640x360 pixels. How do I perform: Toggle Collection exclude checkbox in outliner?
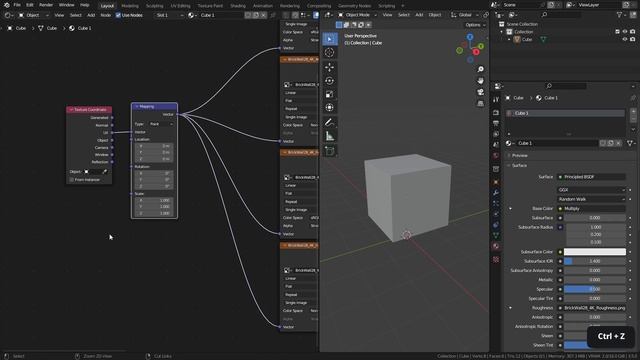pyautogui.click(x=617, y=31)
